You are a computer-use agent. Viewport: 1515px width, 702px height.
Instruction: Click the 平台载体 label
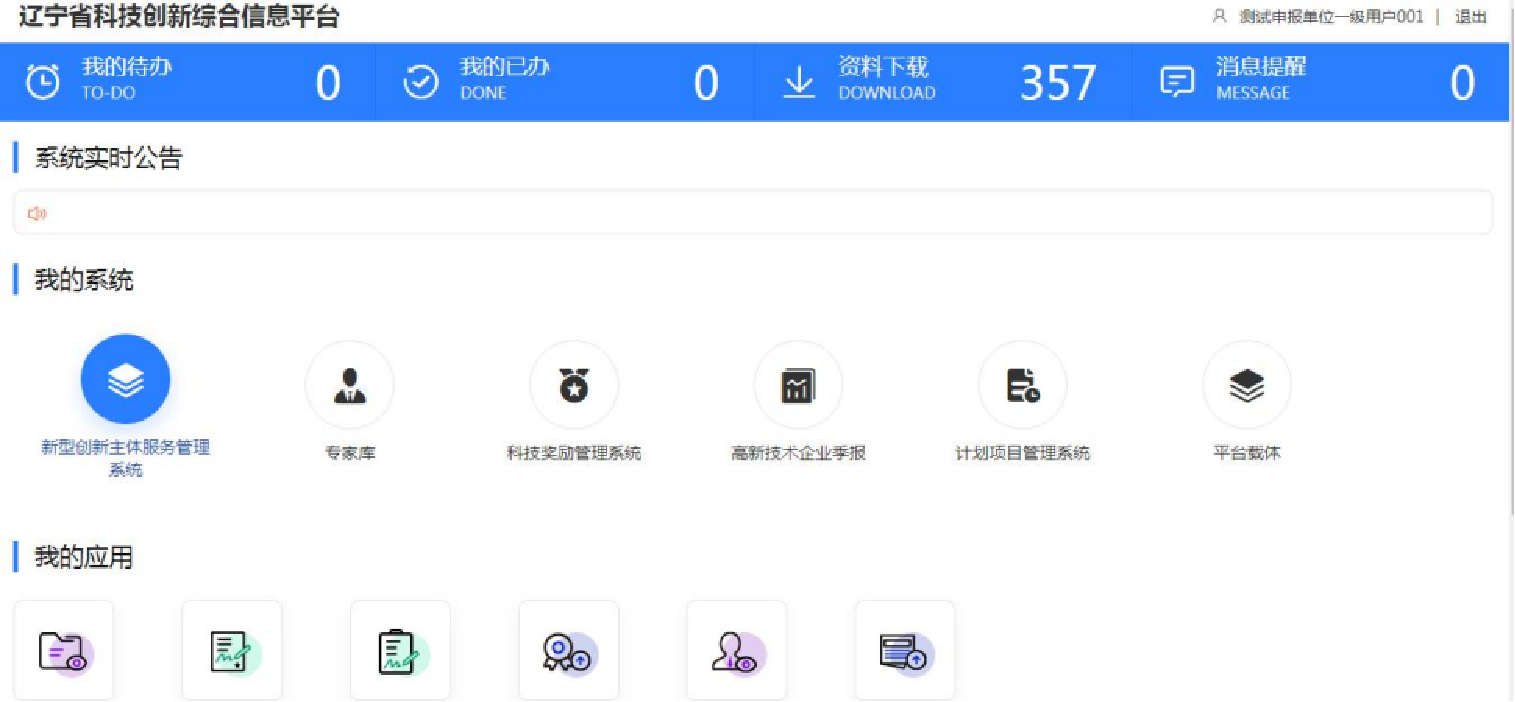1247,453
